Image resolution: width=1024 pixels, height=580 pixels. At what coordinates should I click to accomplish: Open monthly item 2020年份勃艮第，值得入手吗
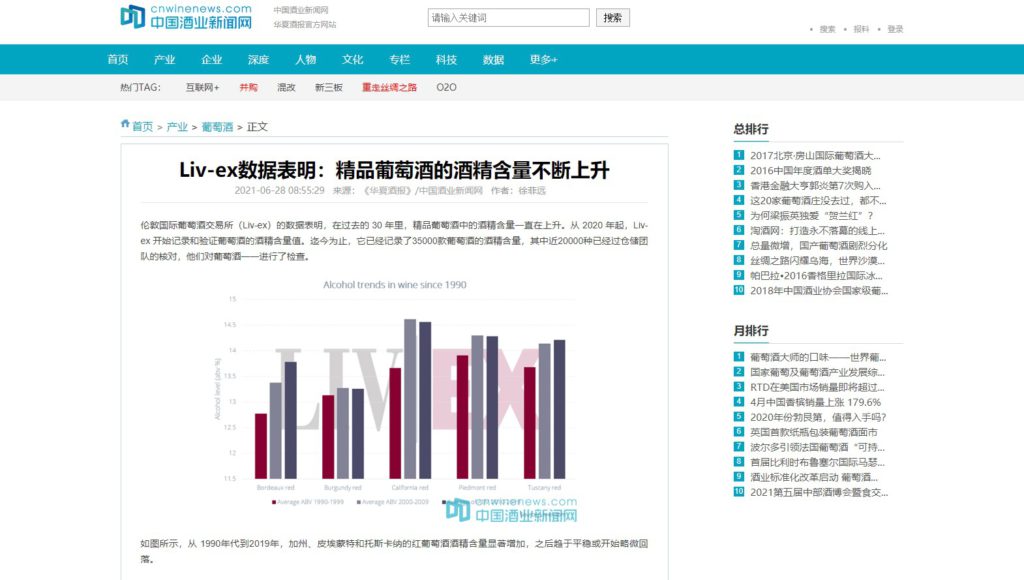click(x=818, y=417)
